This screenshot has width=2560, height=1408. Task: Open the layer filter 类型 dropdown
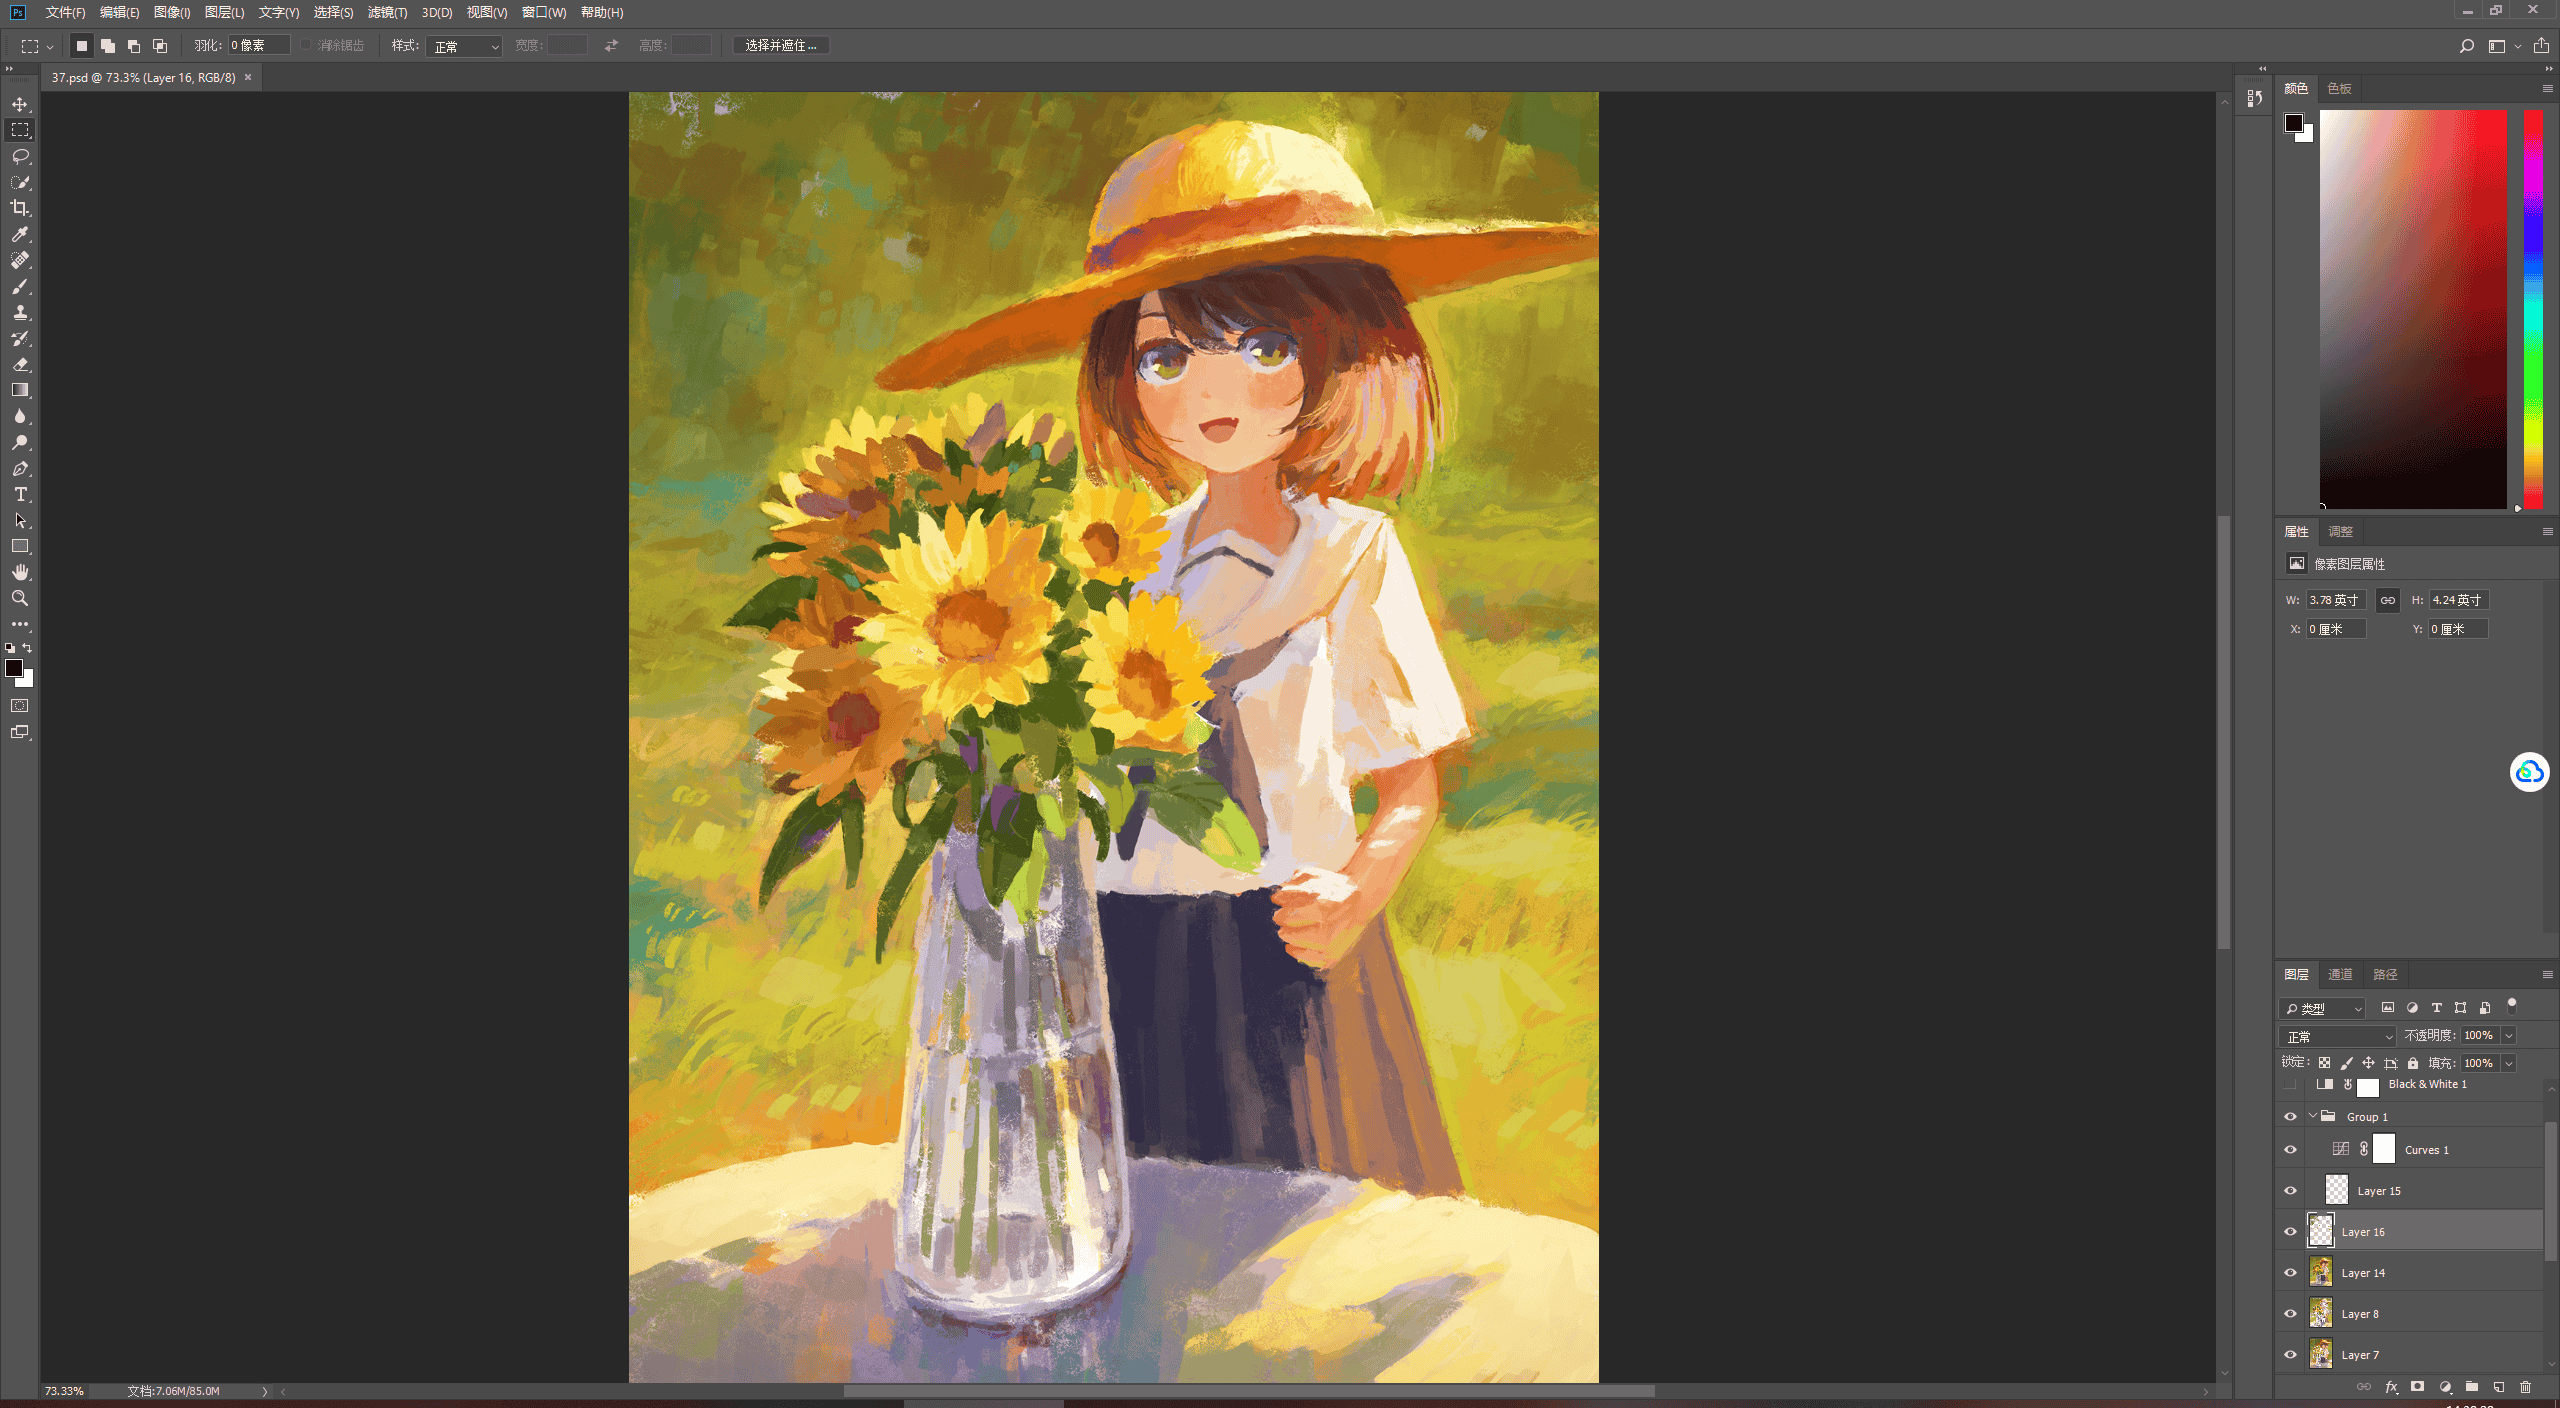coord(2323,1008)
